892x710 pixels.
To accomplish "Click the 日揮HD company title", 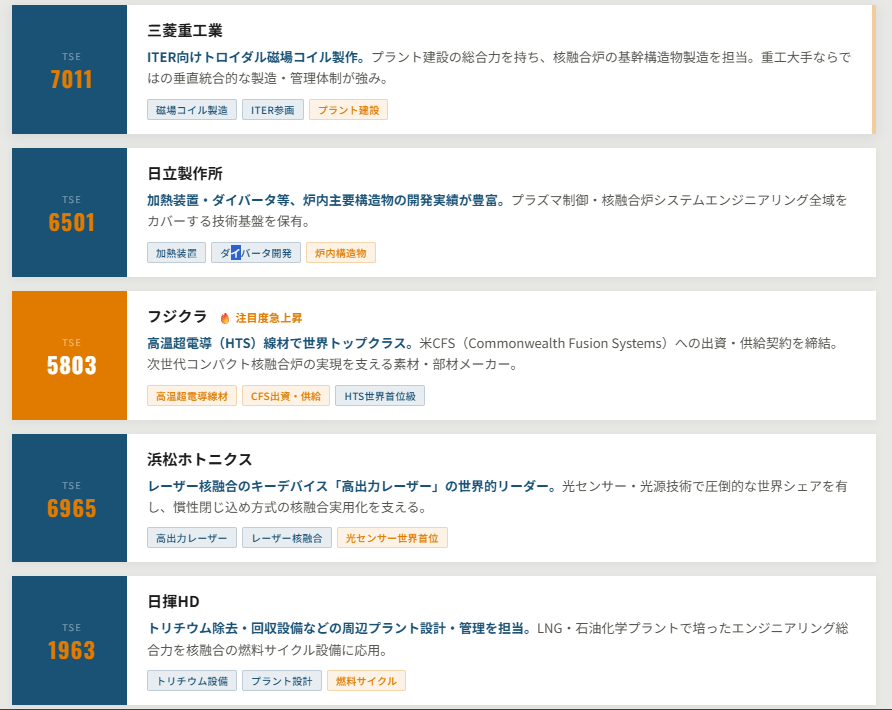I will 174,601.
